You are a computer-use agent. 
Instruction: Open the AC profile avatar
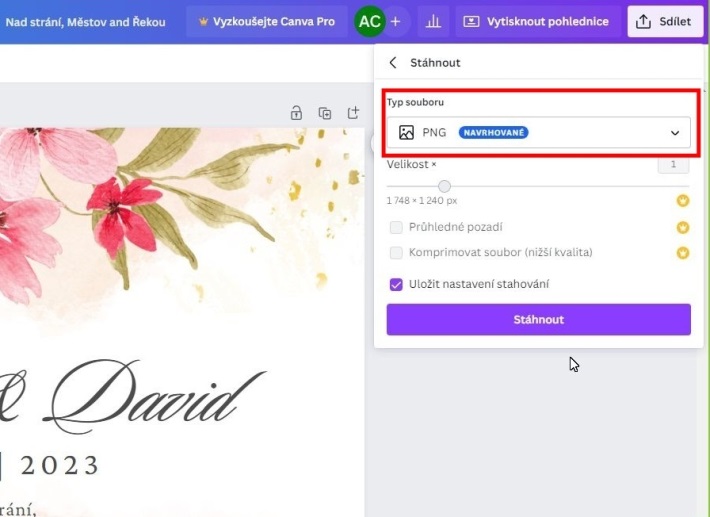point(369,21)
